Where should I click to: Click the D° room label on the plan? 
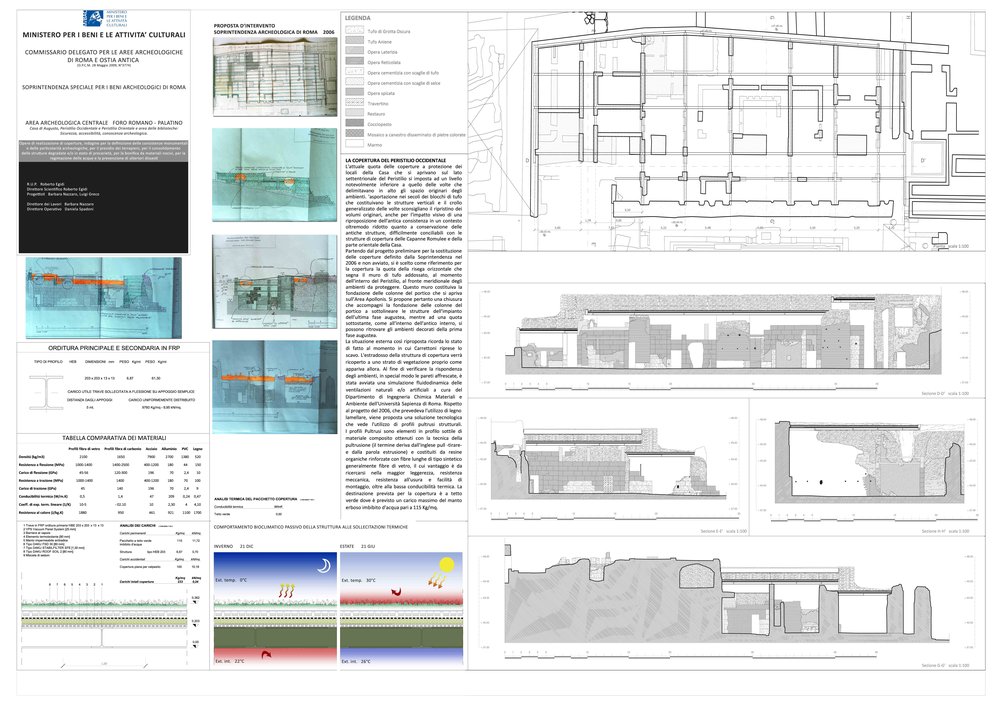click(x=922, y=161)
